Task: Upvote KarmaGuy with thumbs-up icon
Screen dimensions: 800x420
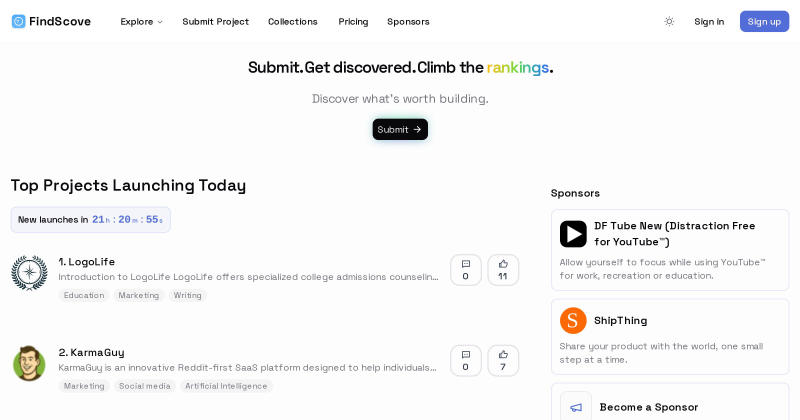Action: pos(503,361)
